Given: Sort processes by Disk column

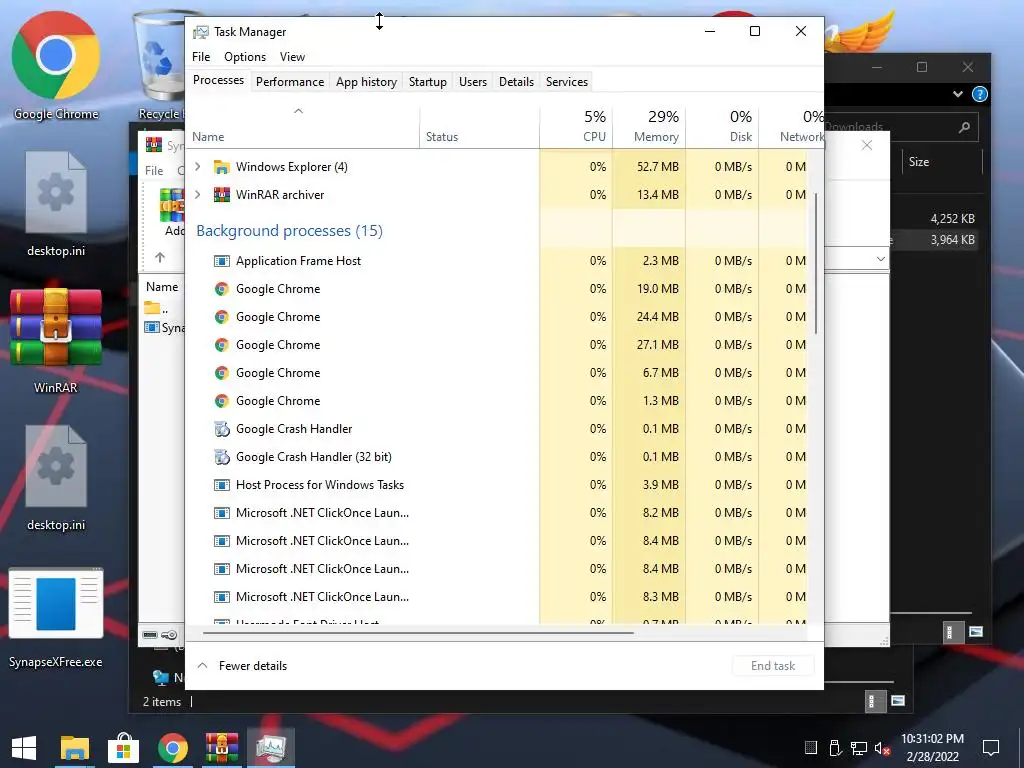Looking at the screenshot, I should (722, 126).
